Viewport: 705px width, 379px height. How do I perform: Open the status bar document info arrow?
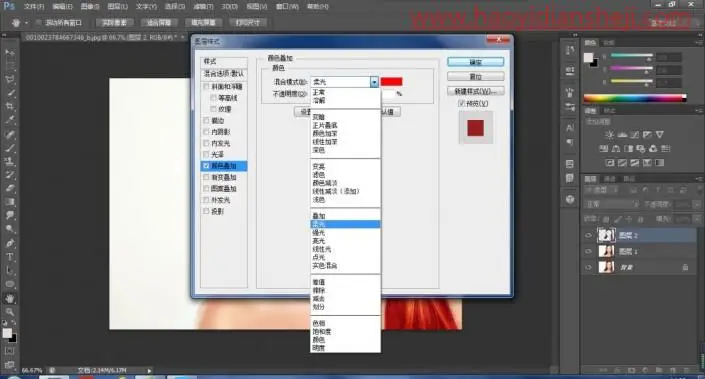click(x=149, y=370)
